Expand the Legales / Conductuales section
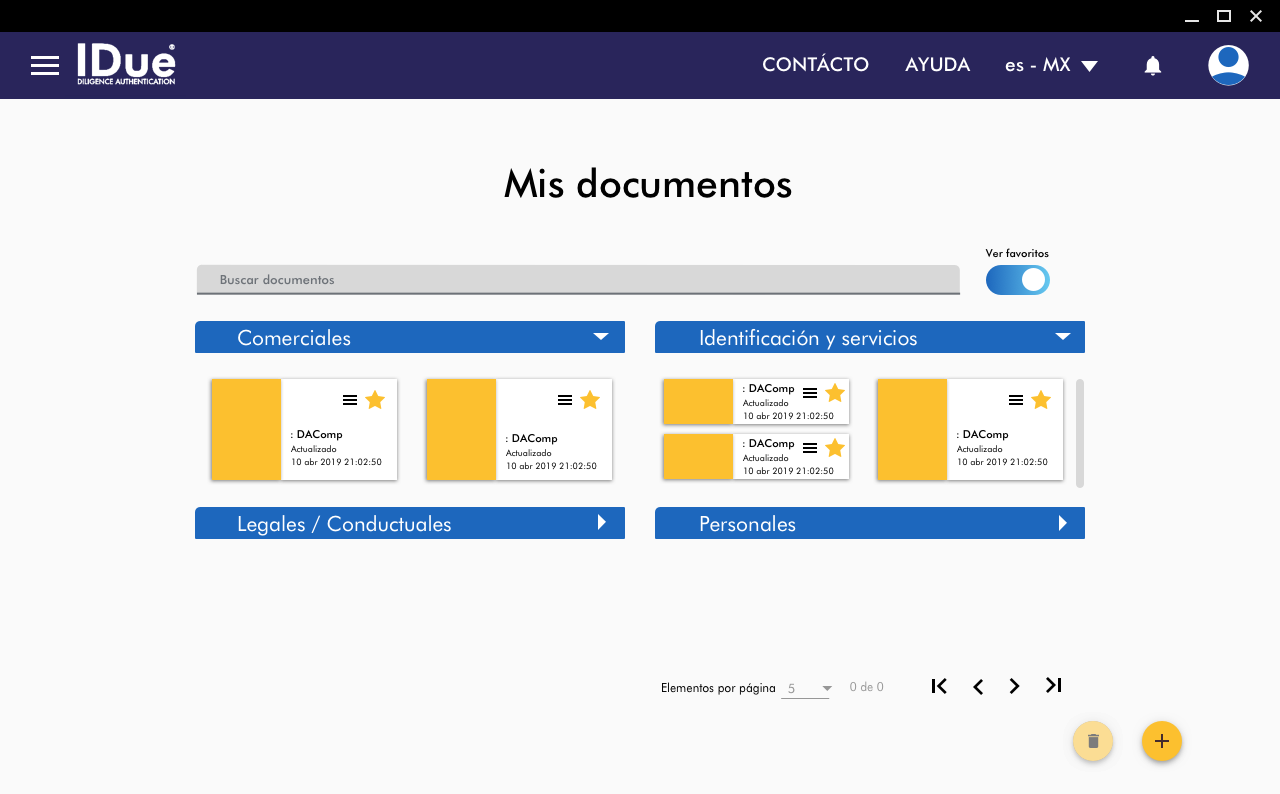Image resolution: width=1280 pixels, height=794 pixels. (601, 523)
